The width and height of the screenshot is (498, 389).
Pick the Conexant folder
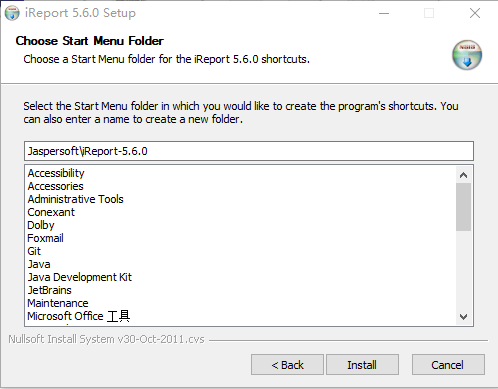pos(51,212)
